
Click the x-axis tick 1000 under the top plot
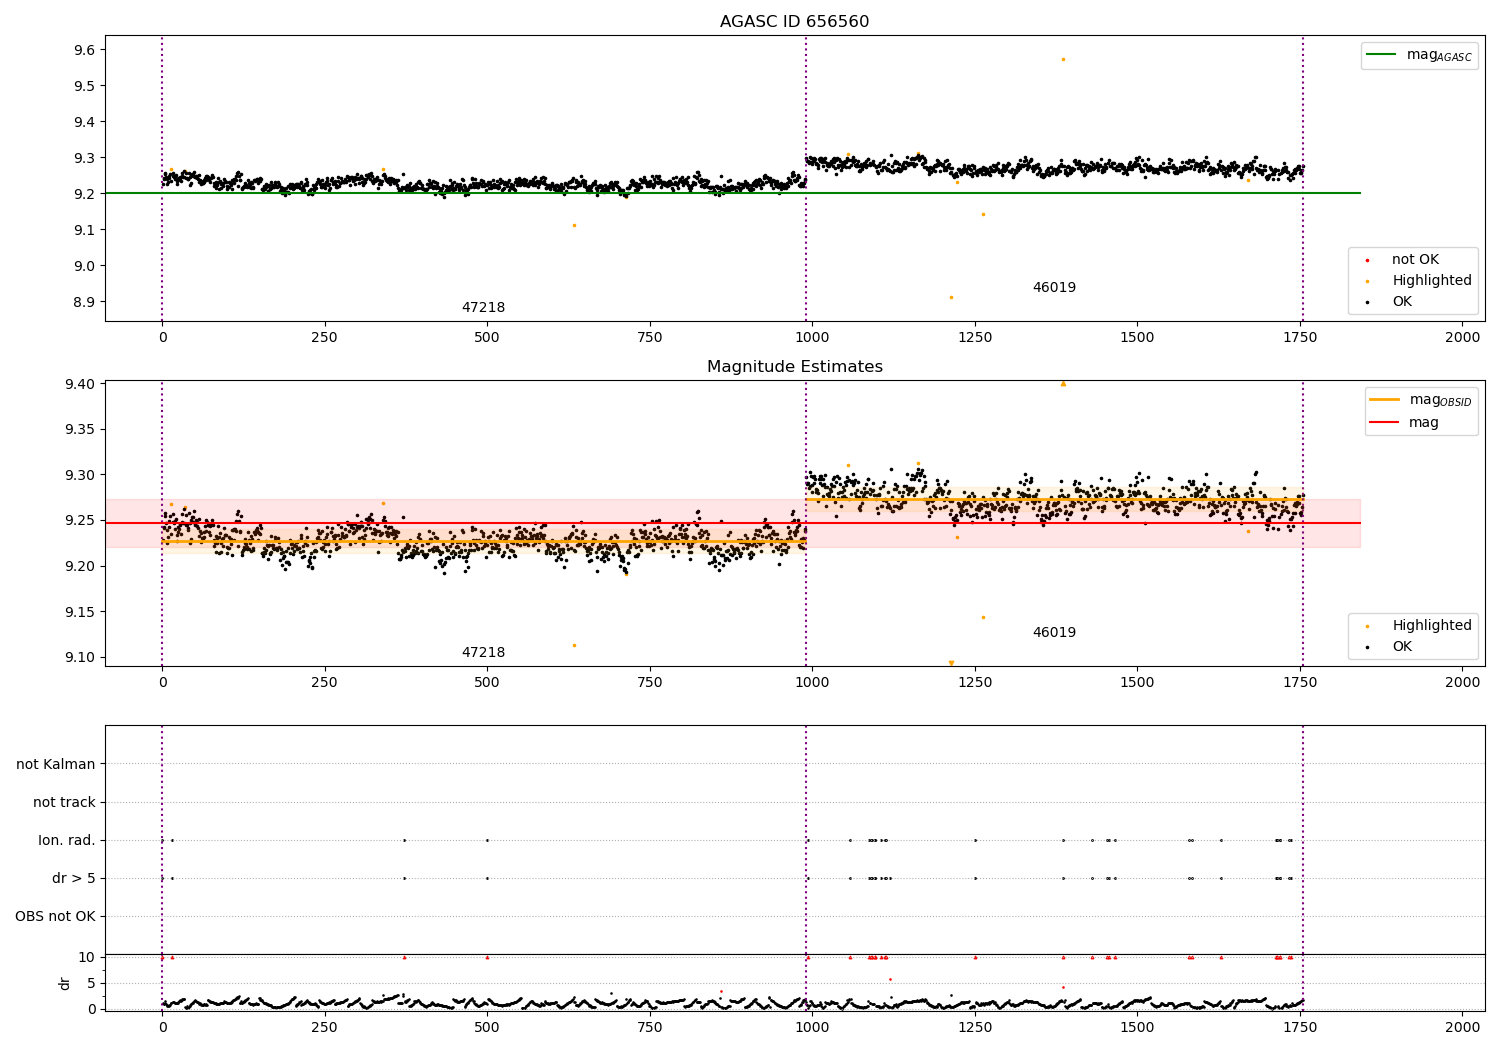(812, 338)
